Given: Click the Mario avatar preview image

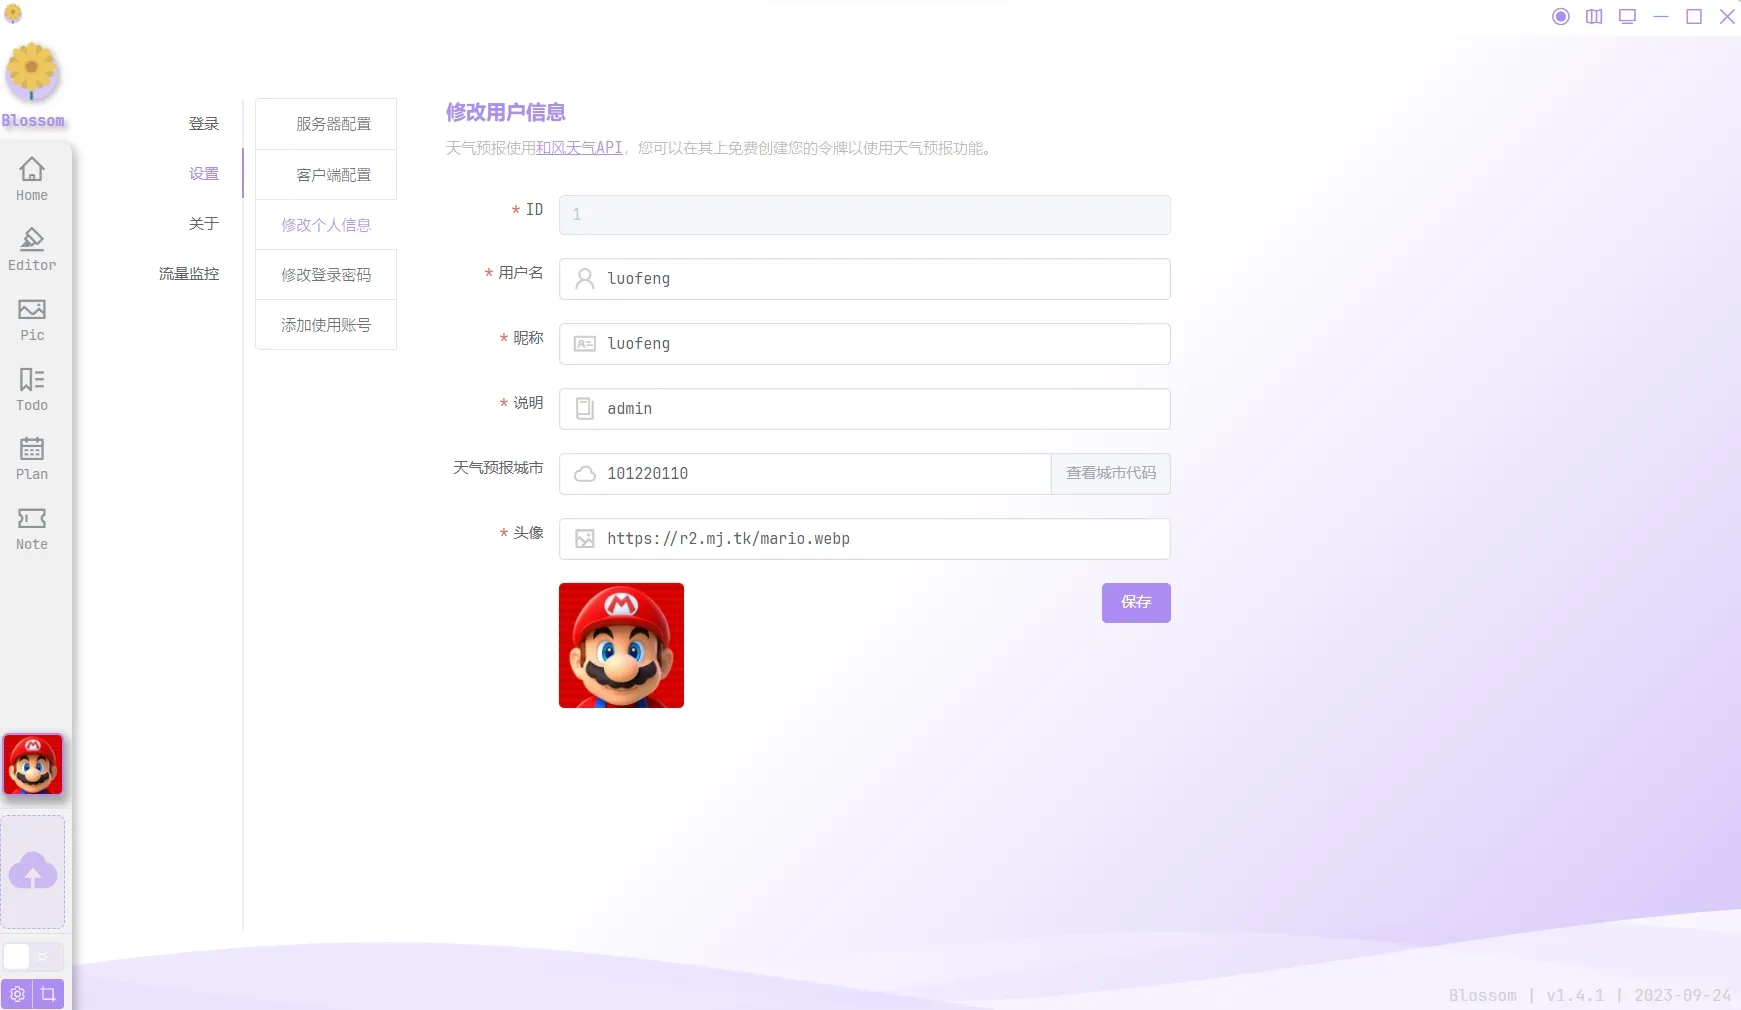Looking at the screenshot, I should pos(621,646).
